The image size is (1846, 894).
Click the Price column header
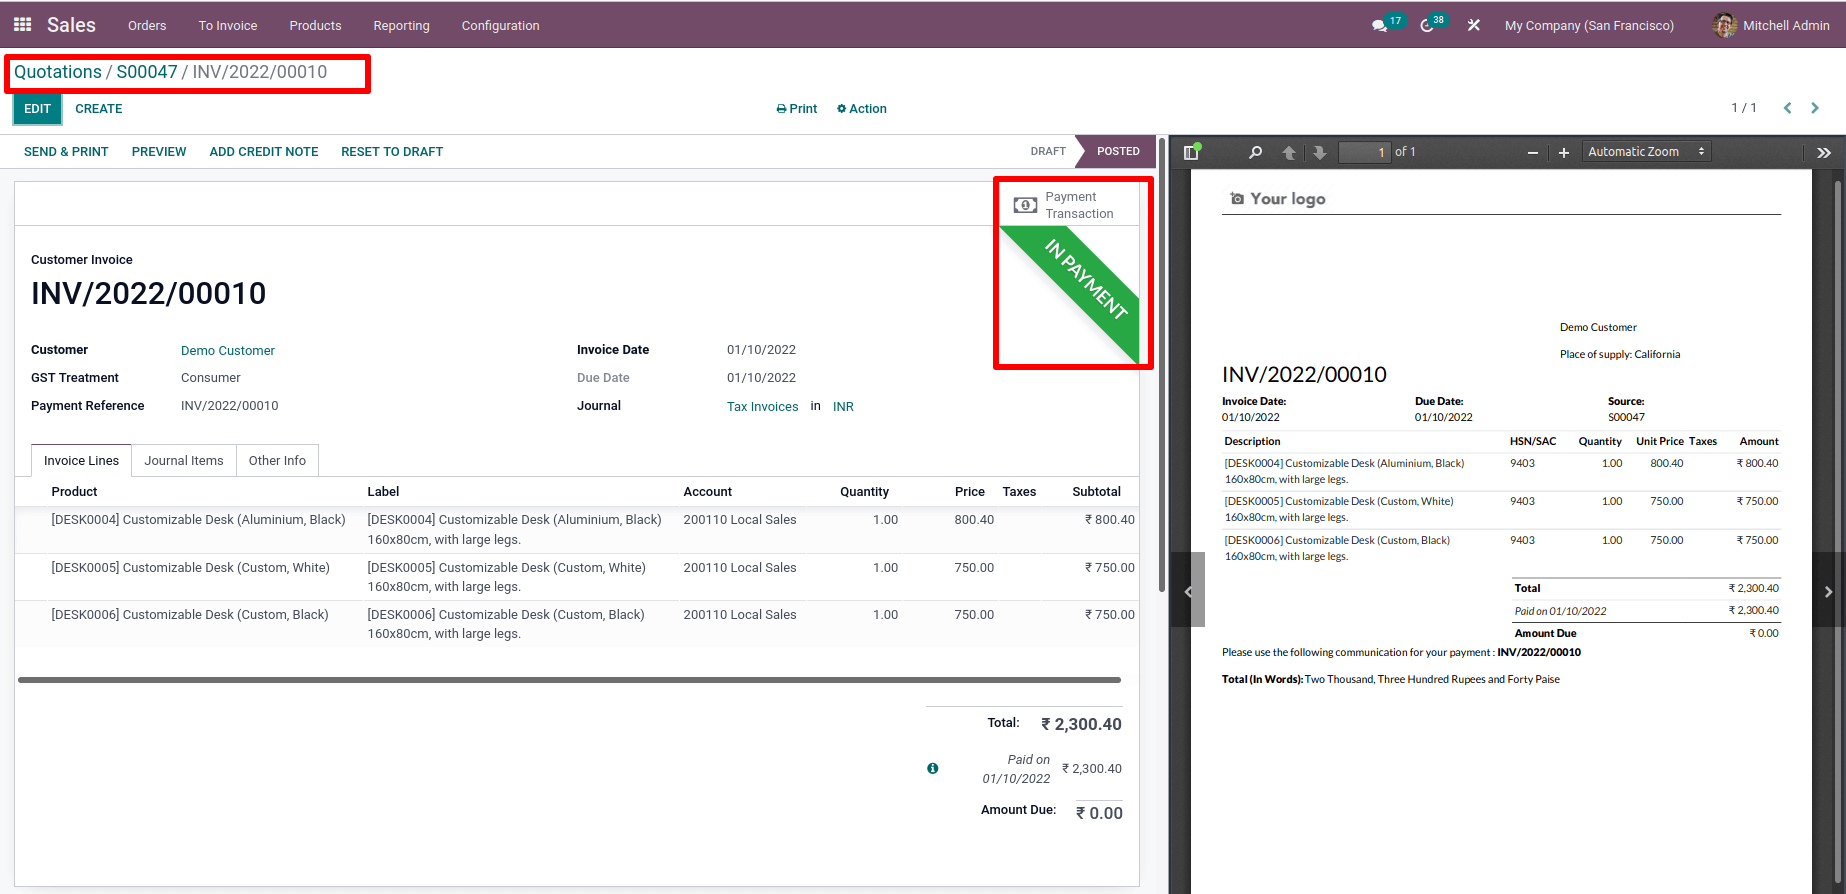click(x=969, y=491)
